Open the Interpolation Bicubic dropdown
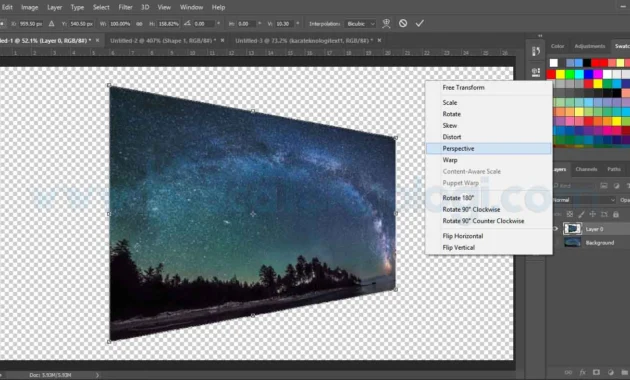The image size is (630, 380). pyautogui.click(x=360, y=24)
